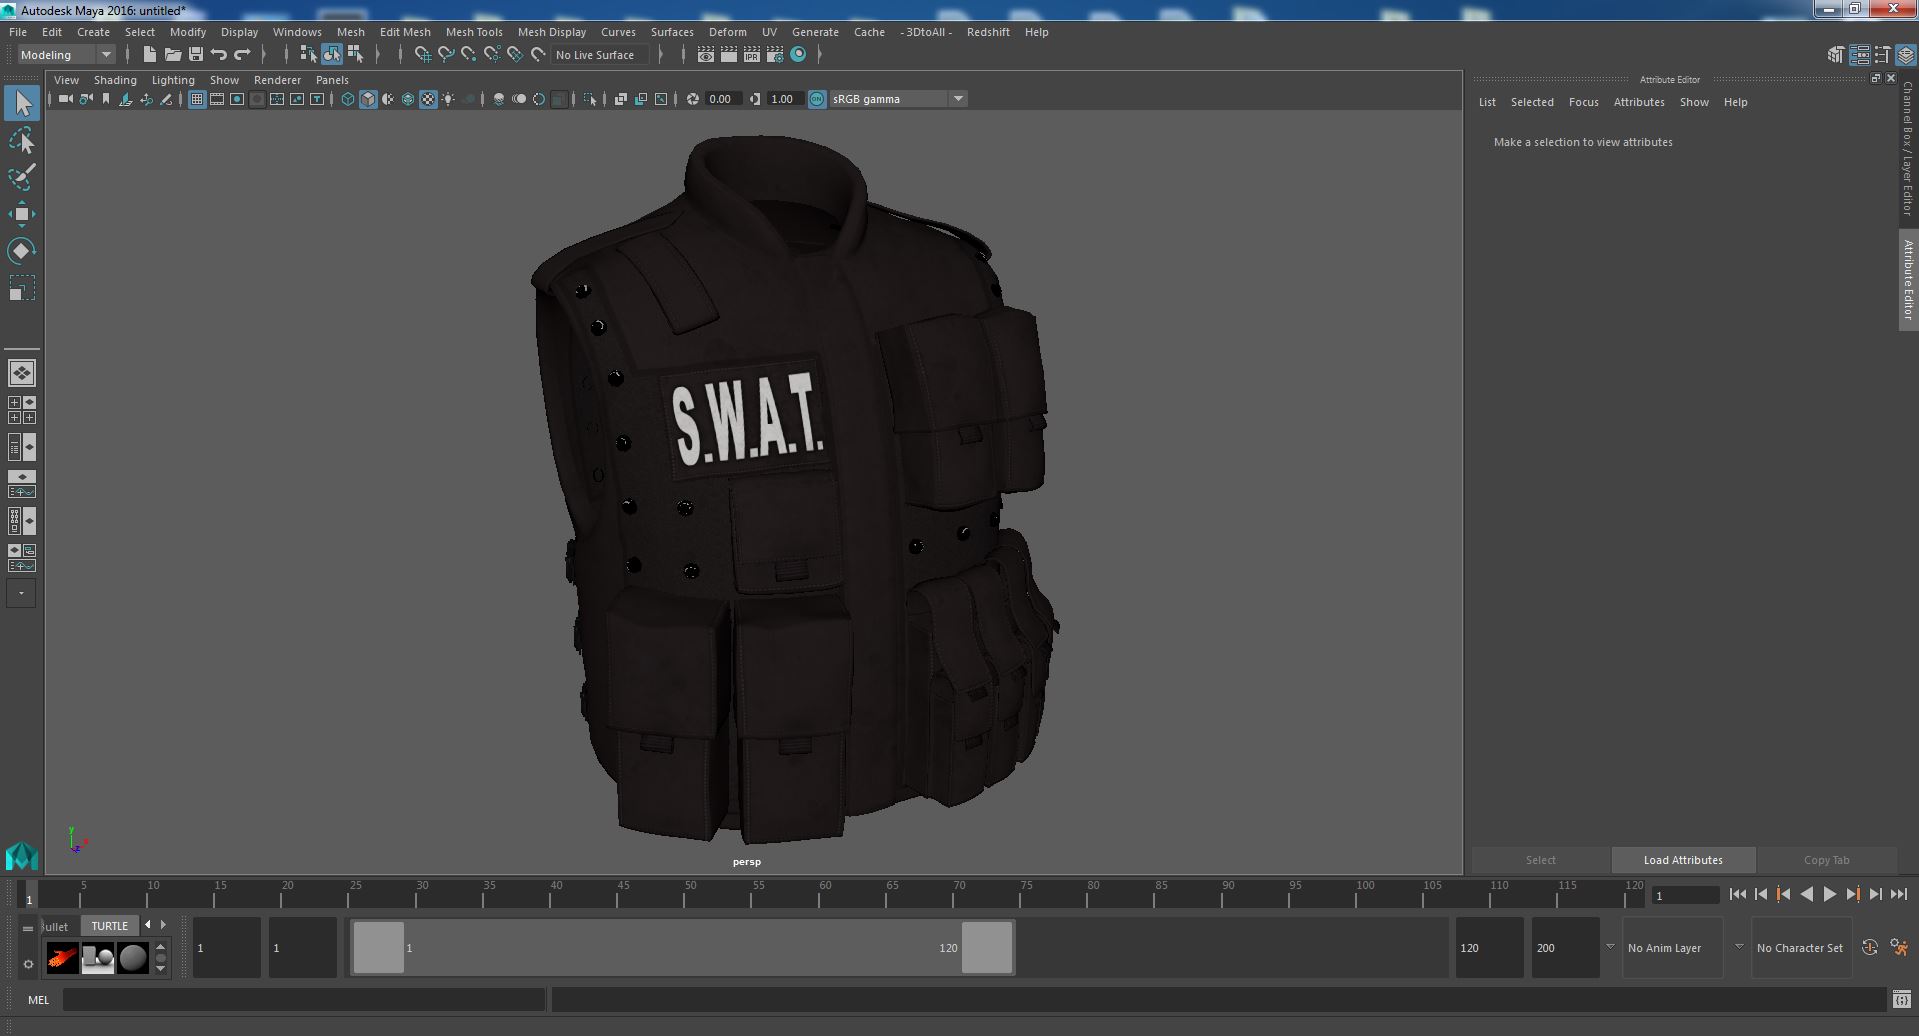Open Render View window
1919x1036 pixels.
coord(706,55)
